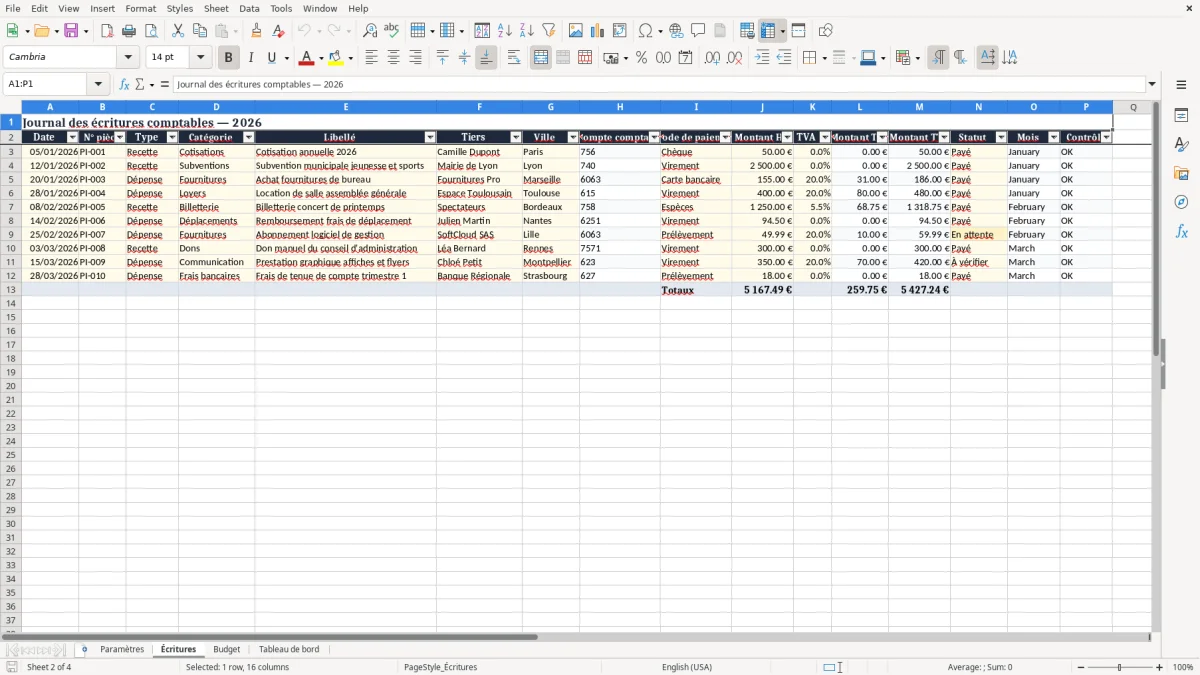Screen dimensions: 1200x675
Task: Align text to bottom
Action: point(486,58)
